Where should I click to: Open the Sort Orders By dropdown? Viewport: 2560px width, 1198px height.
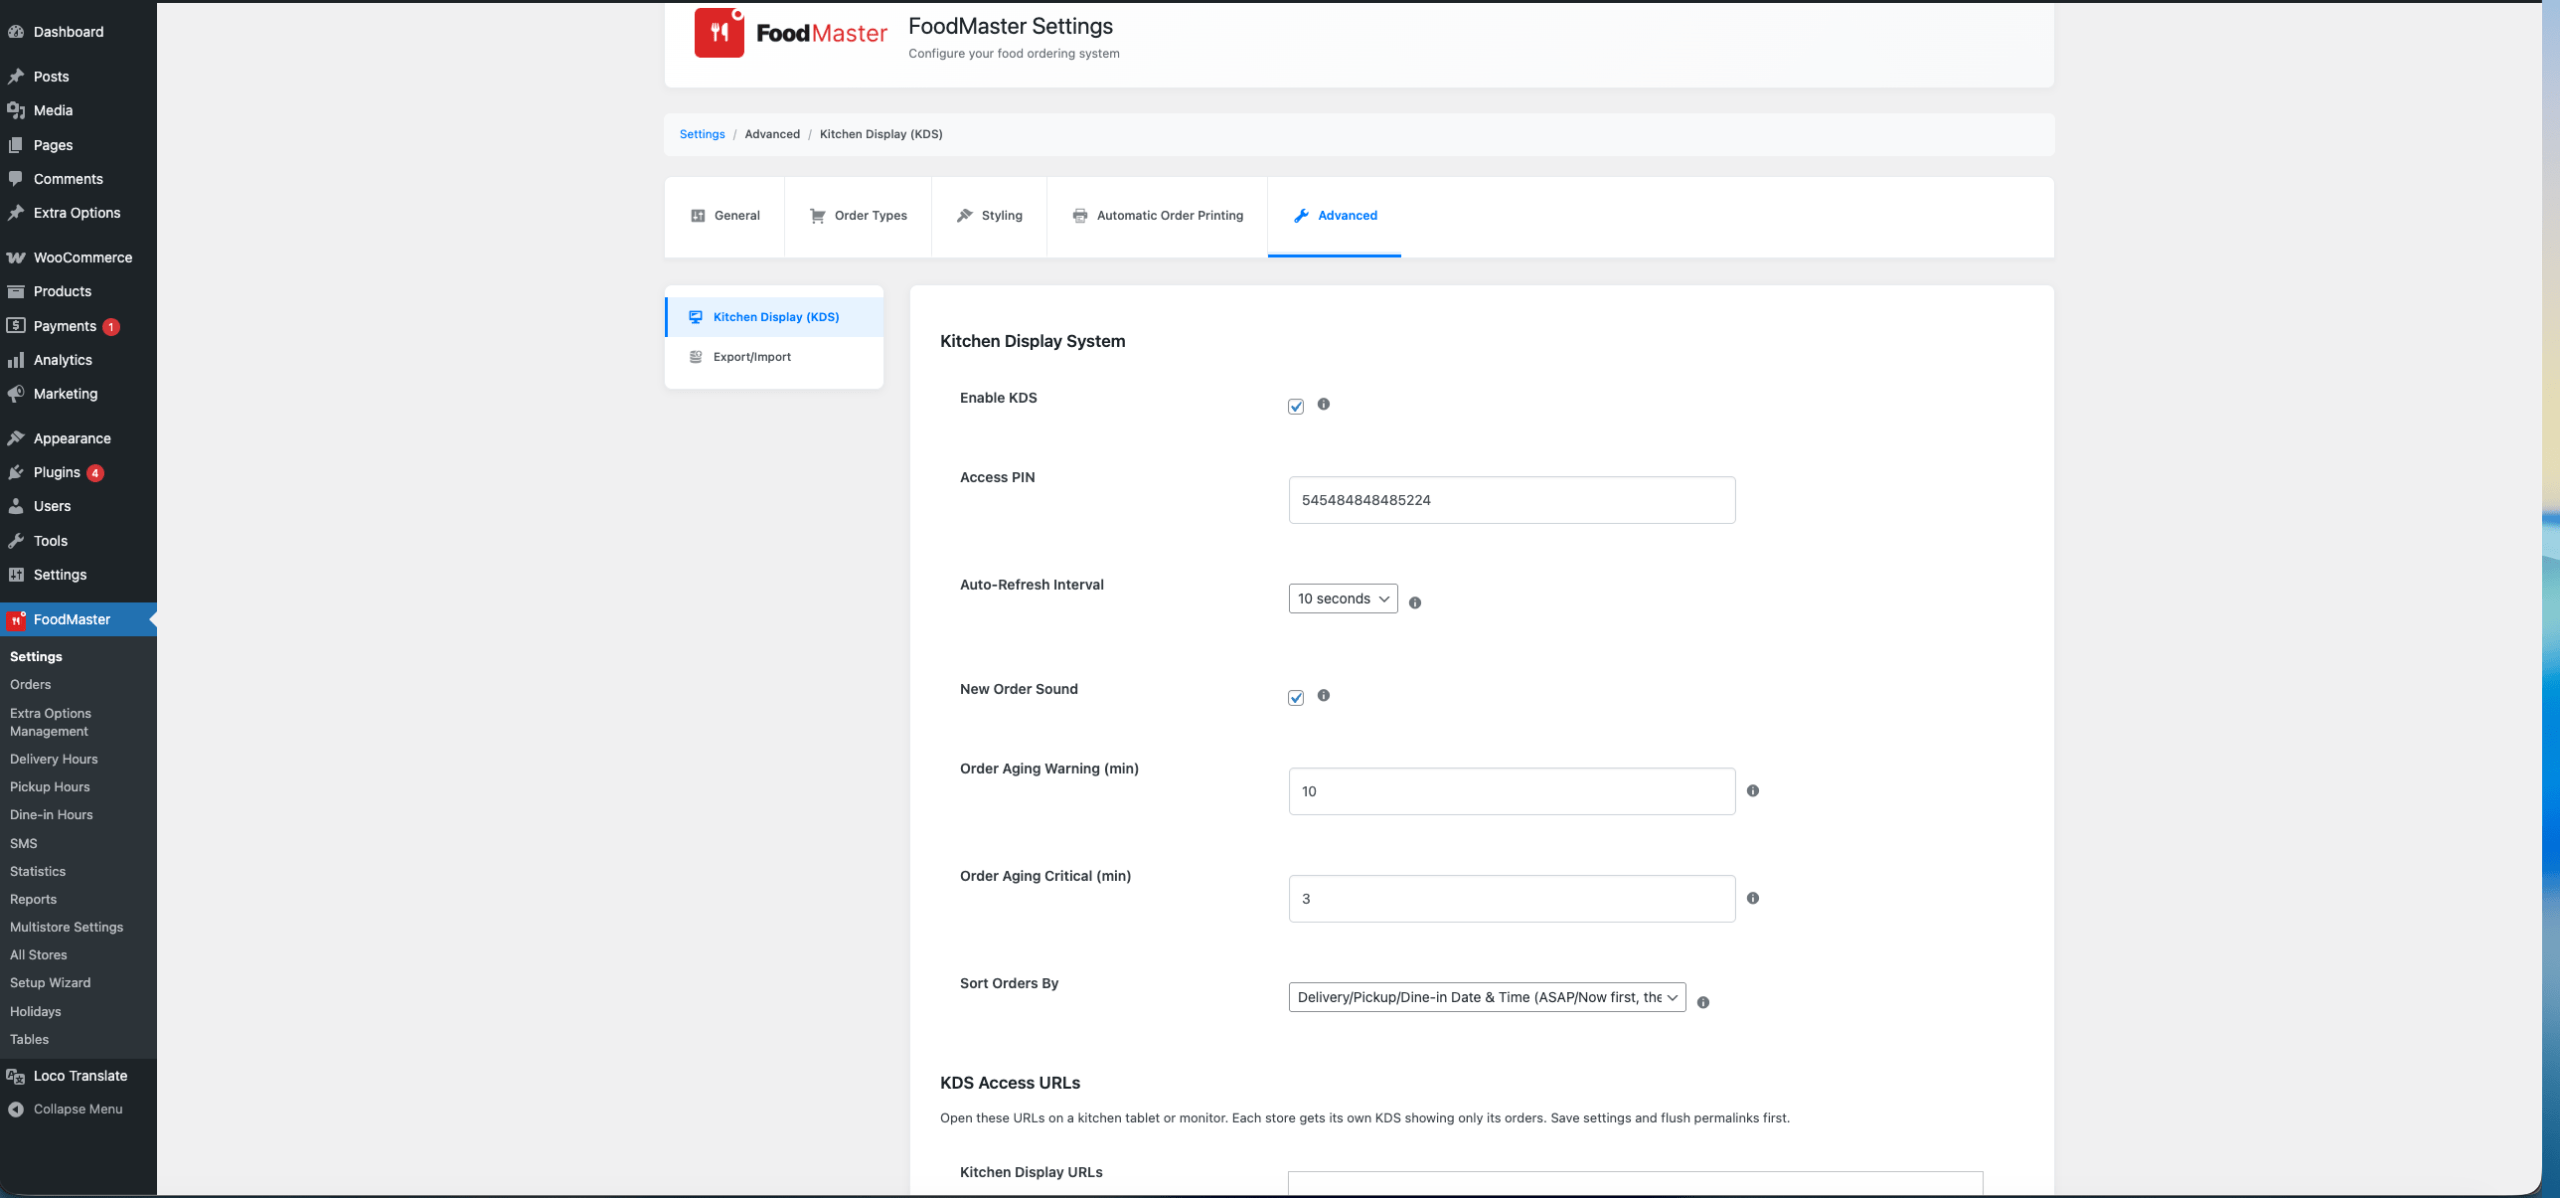coord(1485,996)
